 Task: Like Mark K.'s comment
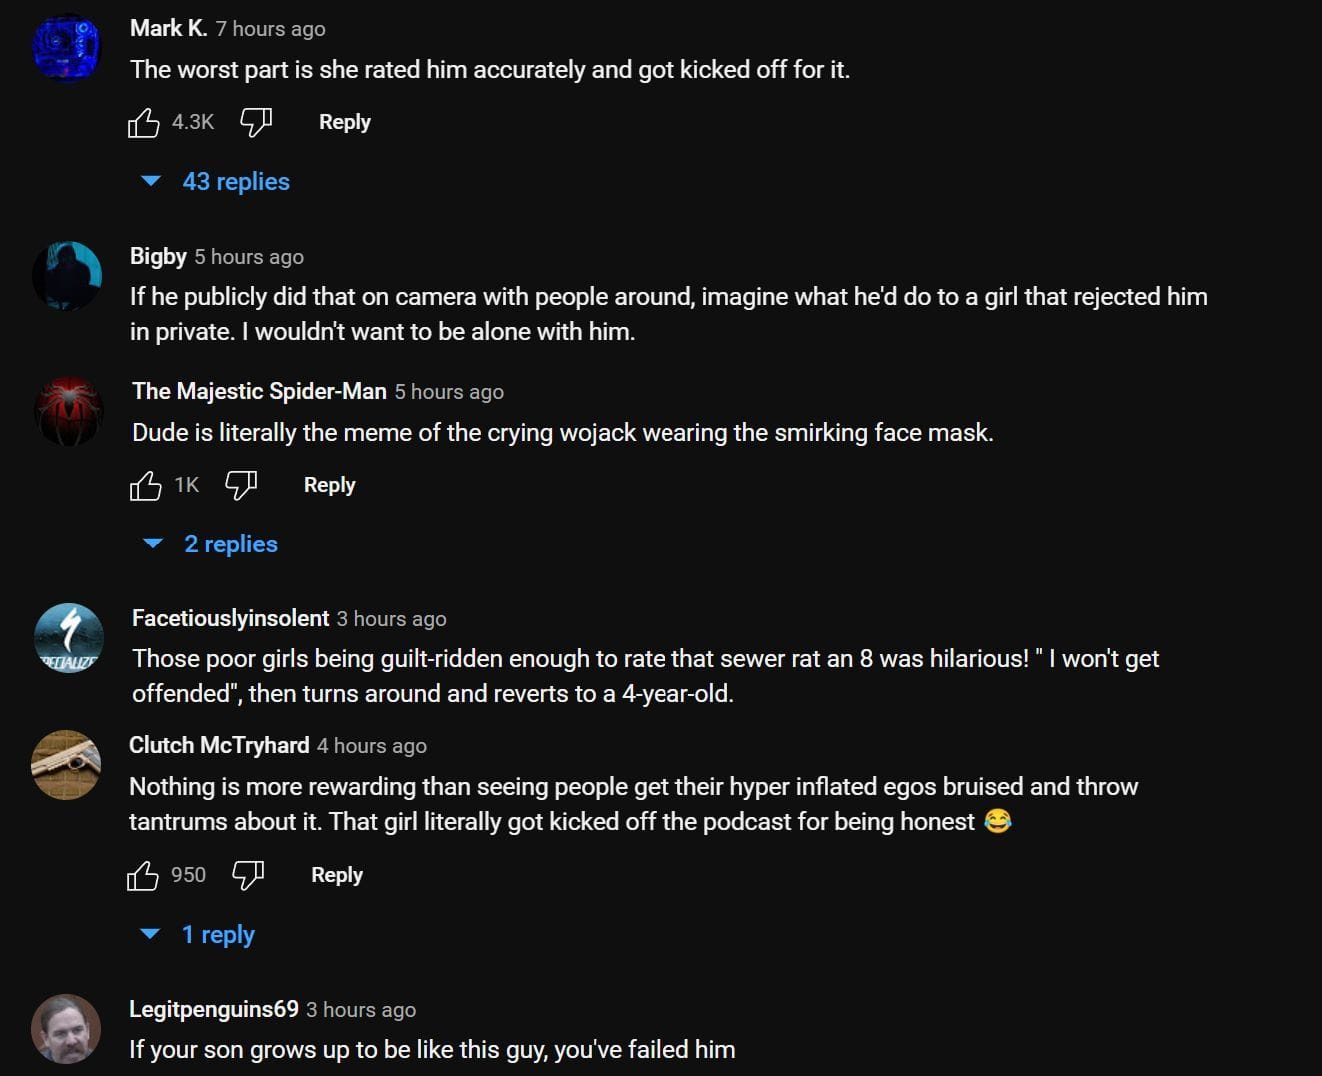145,121
